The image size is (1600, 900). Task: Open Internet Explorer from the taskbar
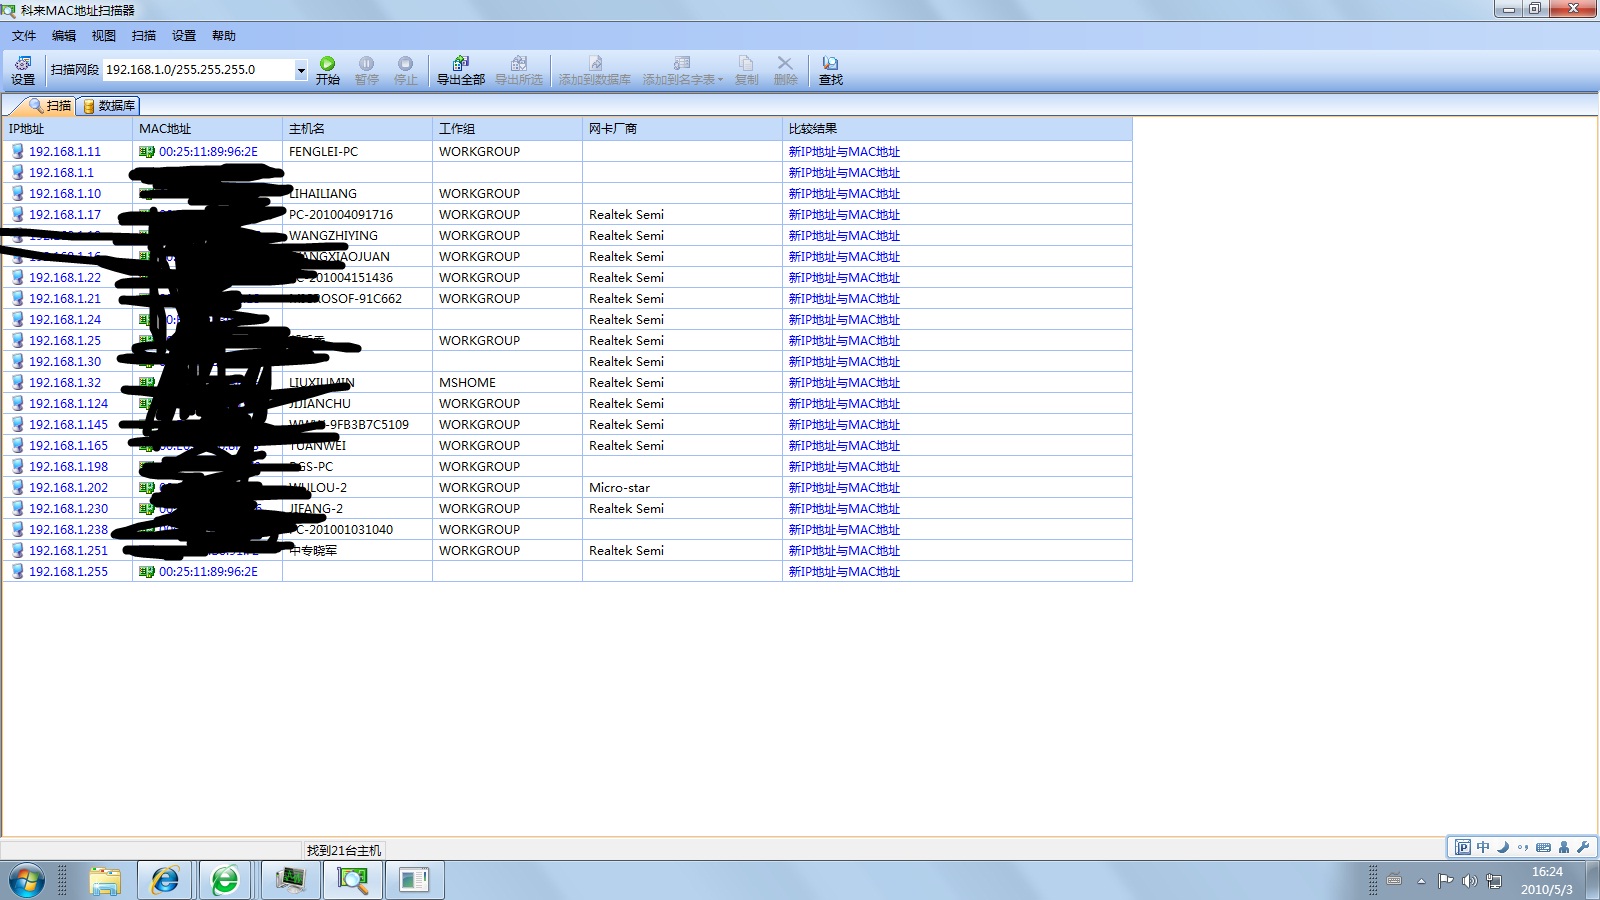[x=165, y=880]
